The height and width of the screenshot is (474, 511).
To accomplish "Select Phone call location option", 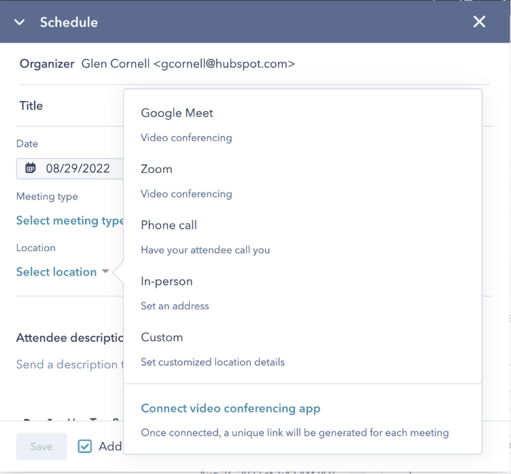I will (303, 237).
